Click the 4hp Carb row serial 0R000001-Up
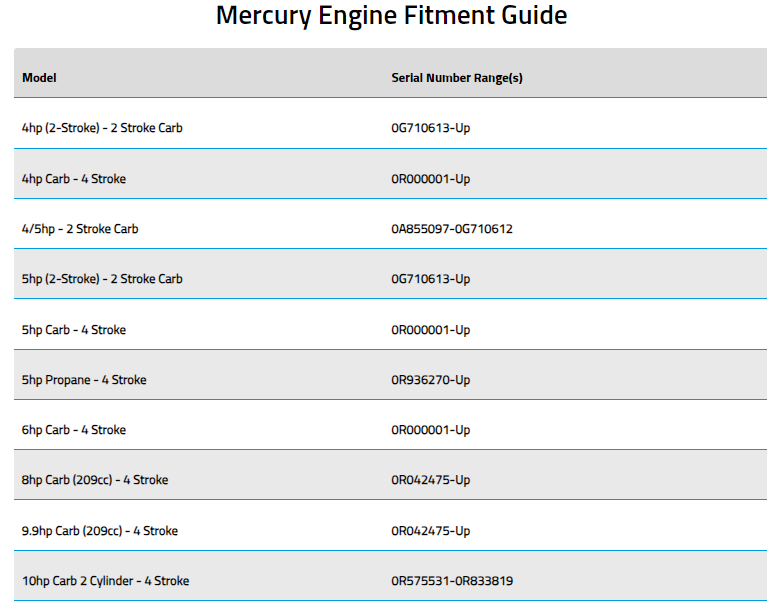The image size is (767, 604). 430,179
